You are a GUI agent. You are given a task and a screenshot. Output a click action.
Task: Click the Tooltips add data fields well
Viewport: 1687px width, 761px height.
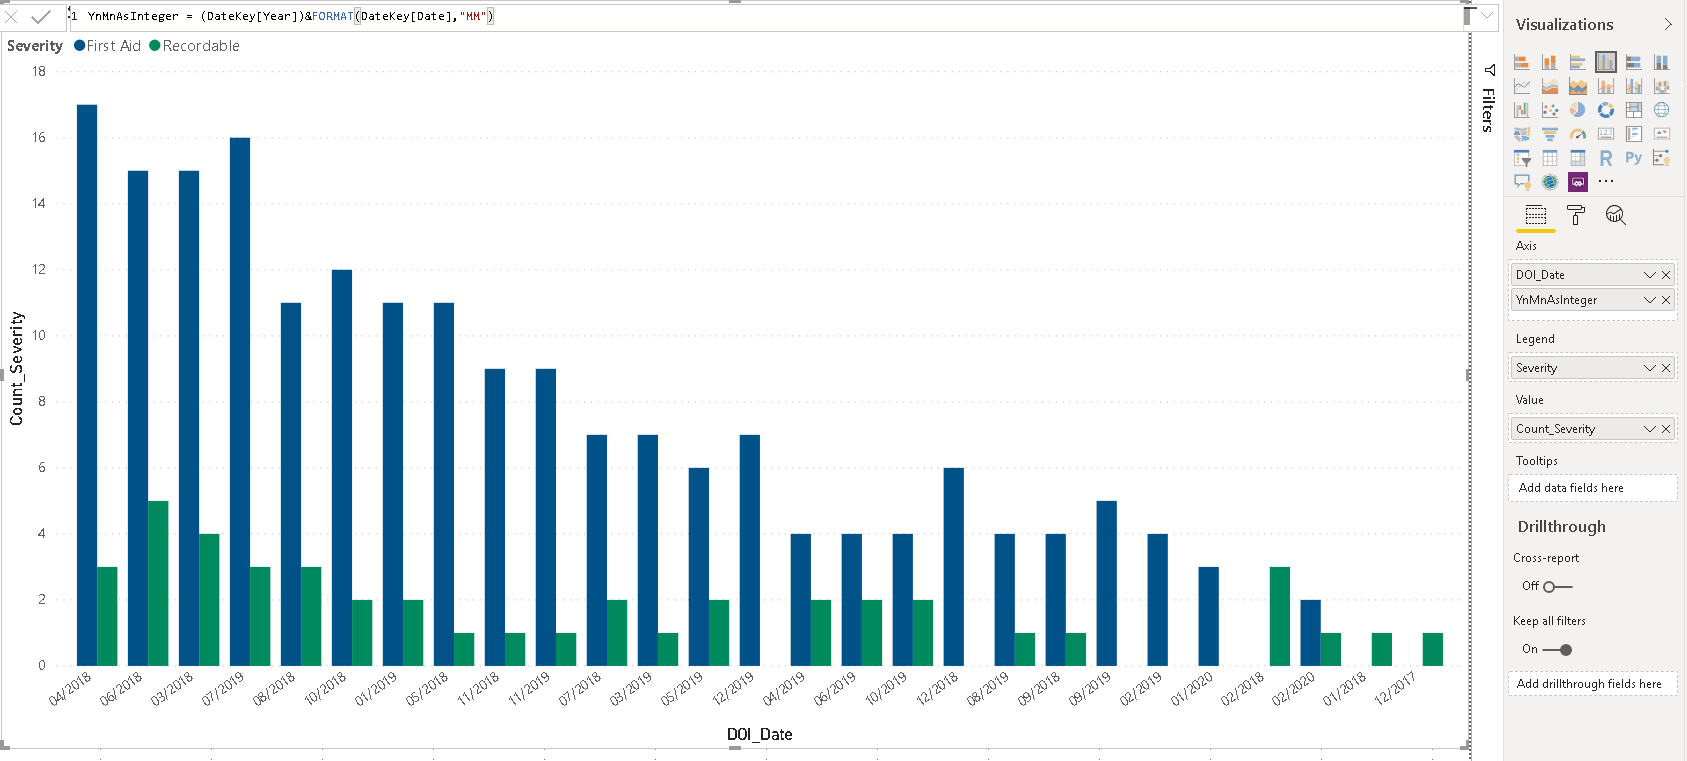tap(1592, 488)
